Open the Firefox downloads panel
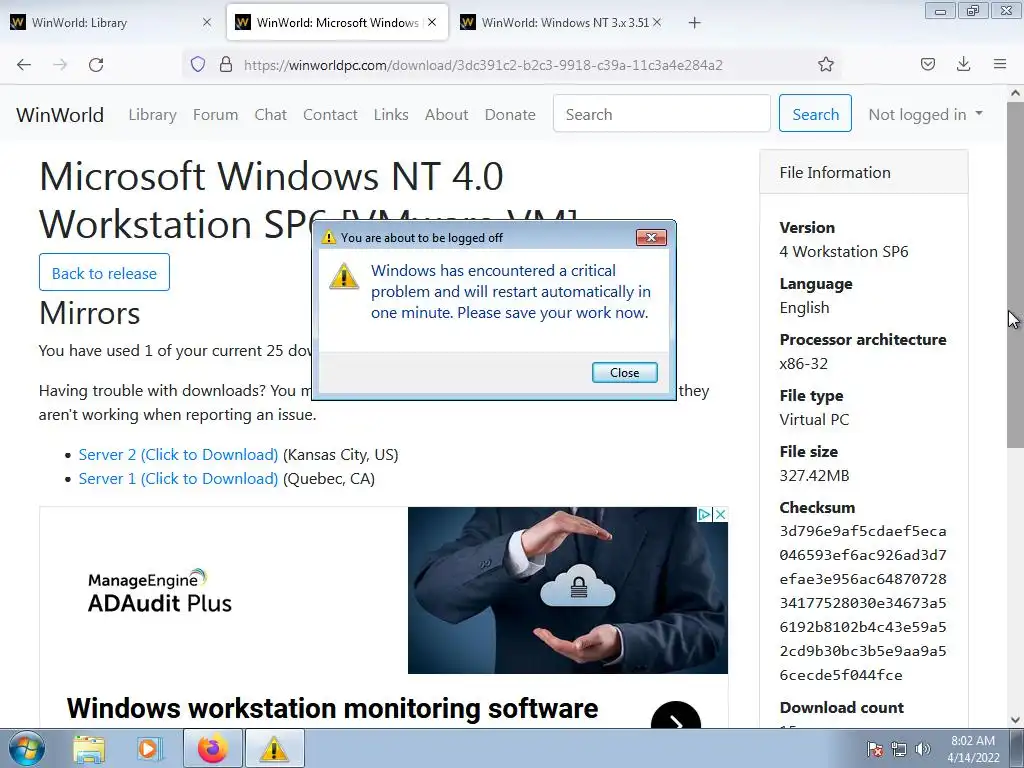Image resolution: width=1024 pixels, height=768 pixels. click(x=963, y=64)
